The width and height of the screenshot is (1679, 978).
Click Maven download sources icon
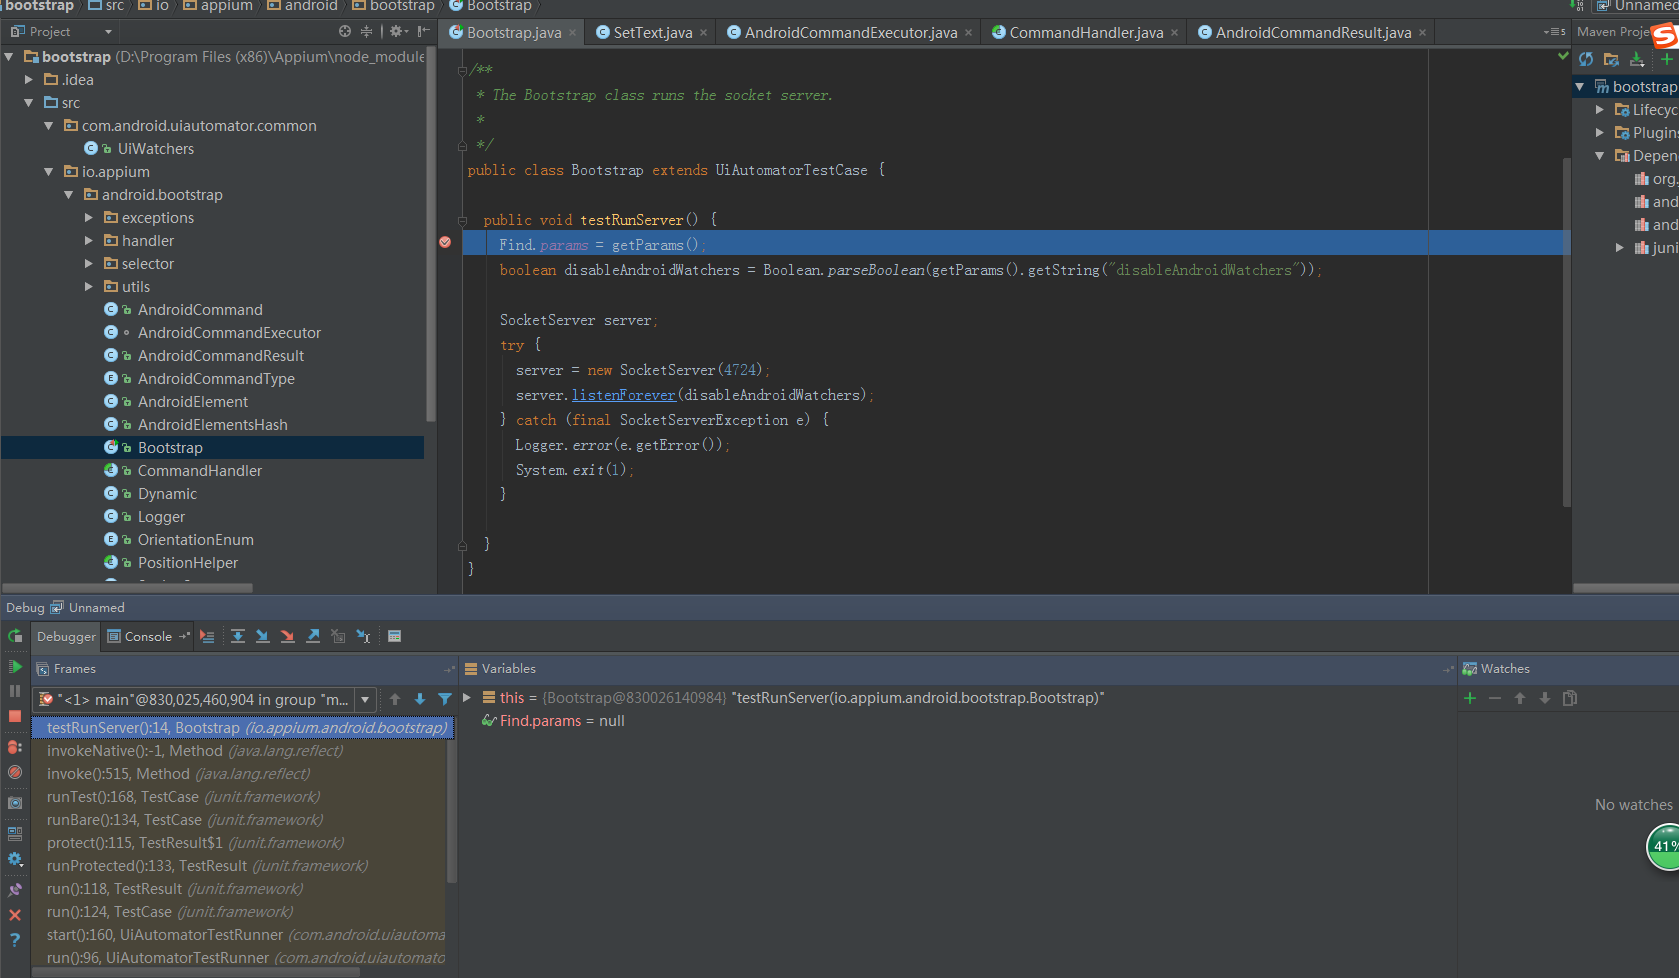click(x=1637, y=60)
